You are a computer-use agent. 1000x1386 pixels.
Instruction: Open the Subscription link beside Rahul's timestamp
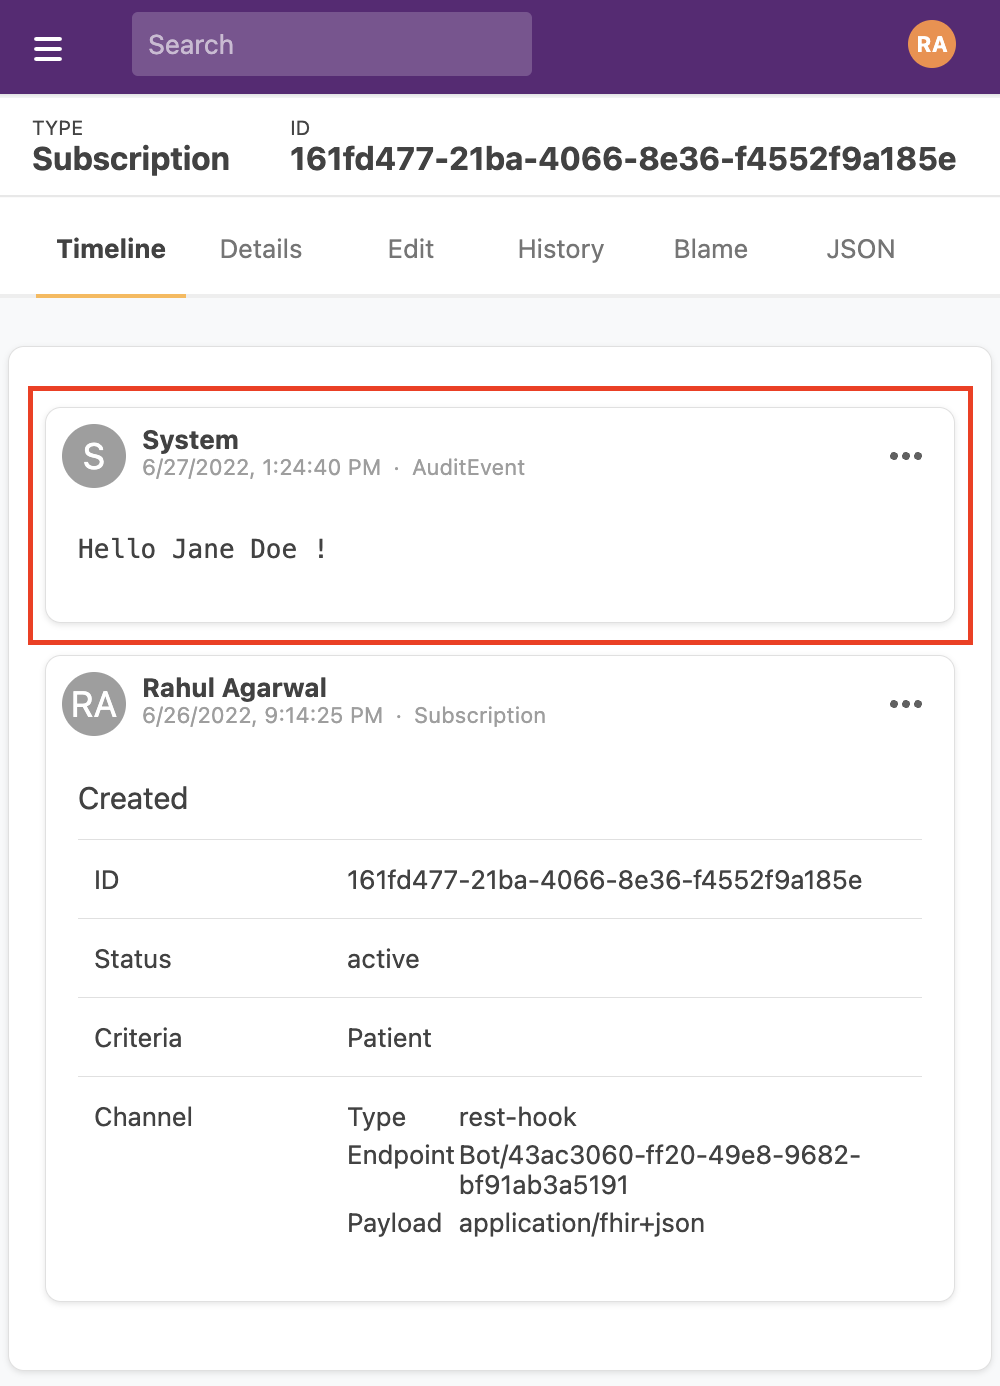[x=480, y=716]
